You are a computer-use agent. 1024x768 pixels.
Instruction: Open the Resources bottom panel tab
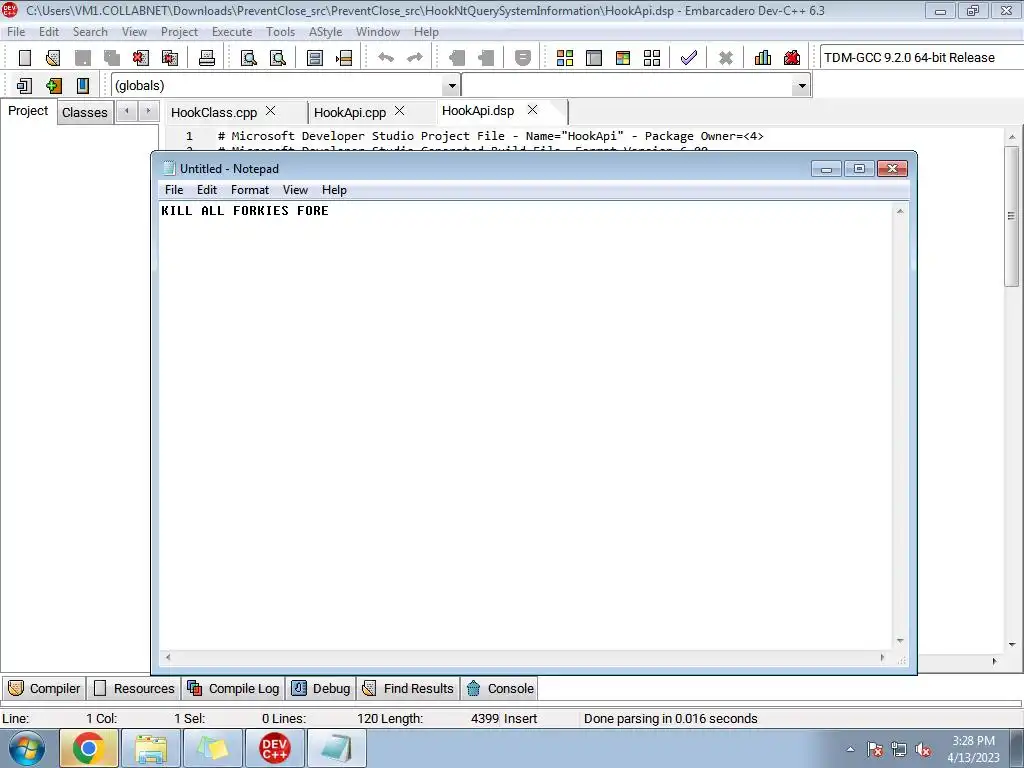(x=135, y=688)
